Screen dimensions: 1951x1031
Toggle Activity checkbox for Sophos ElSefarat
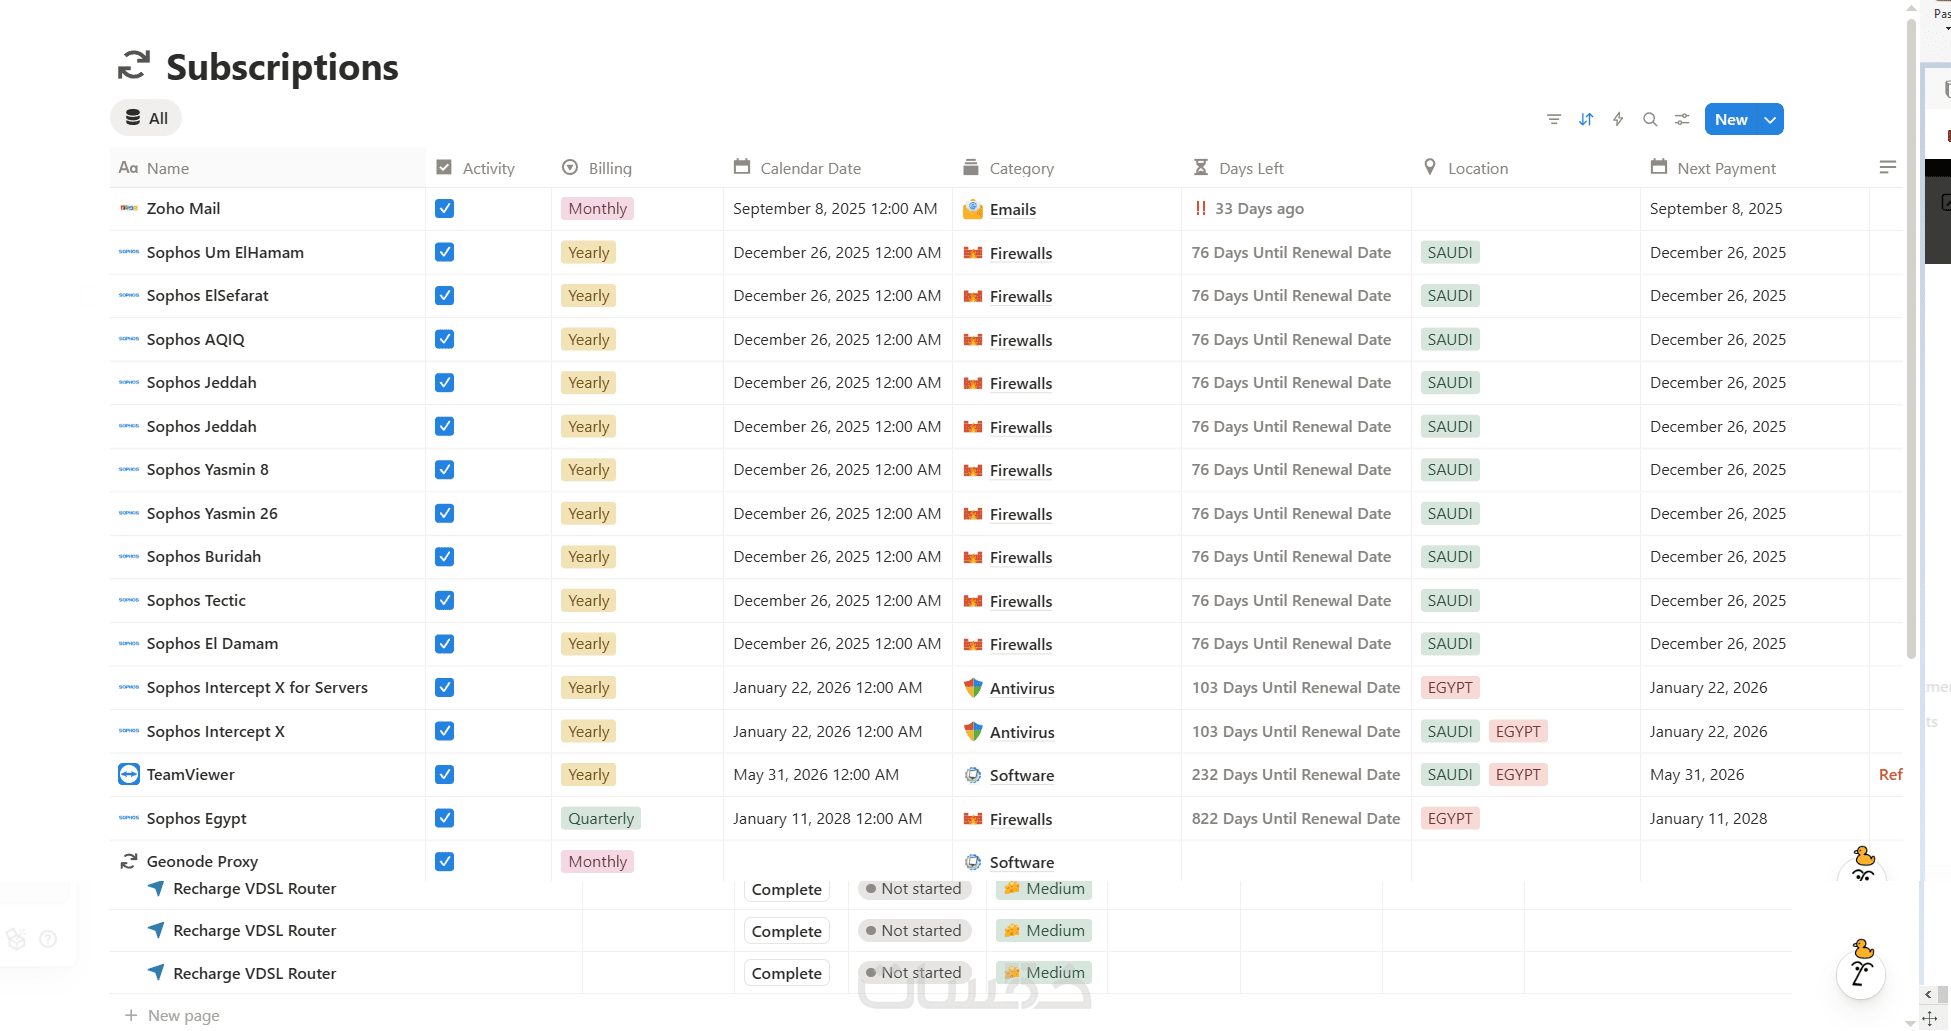(445, 295)
